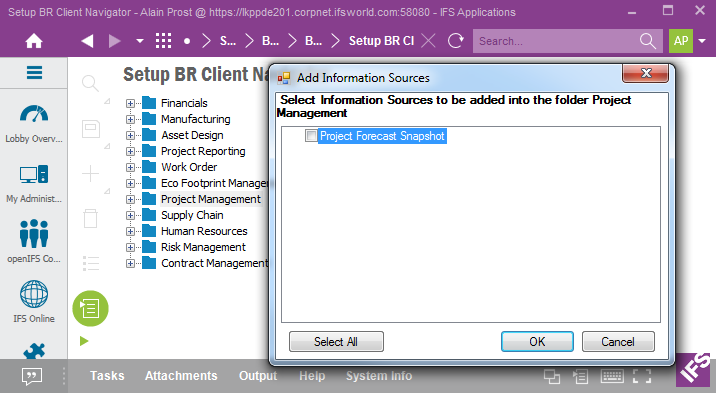Close the Add Information Sources dialog

click(646, 73)
